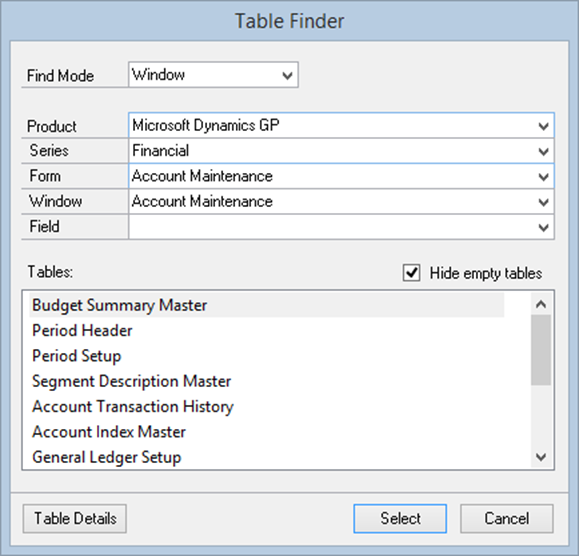Expand the Product dropdown arrow

(543, 126)
